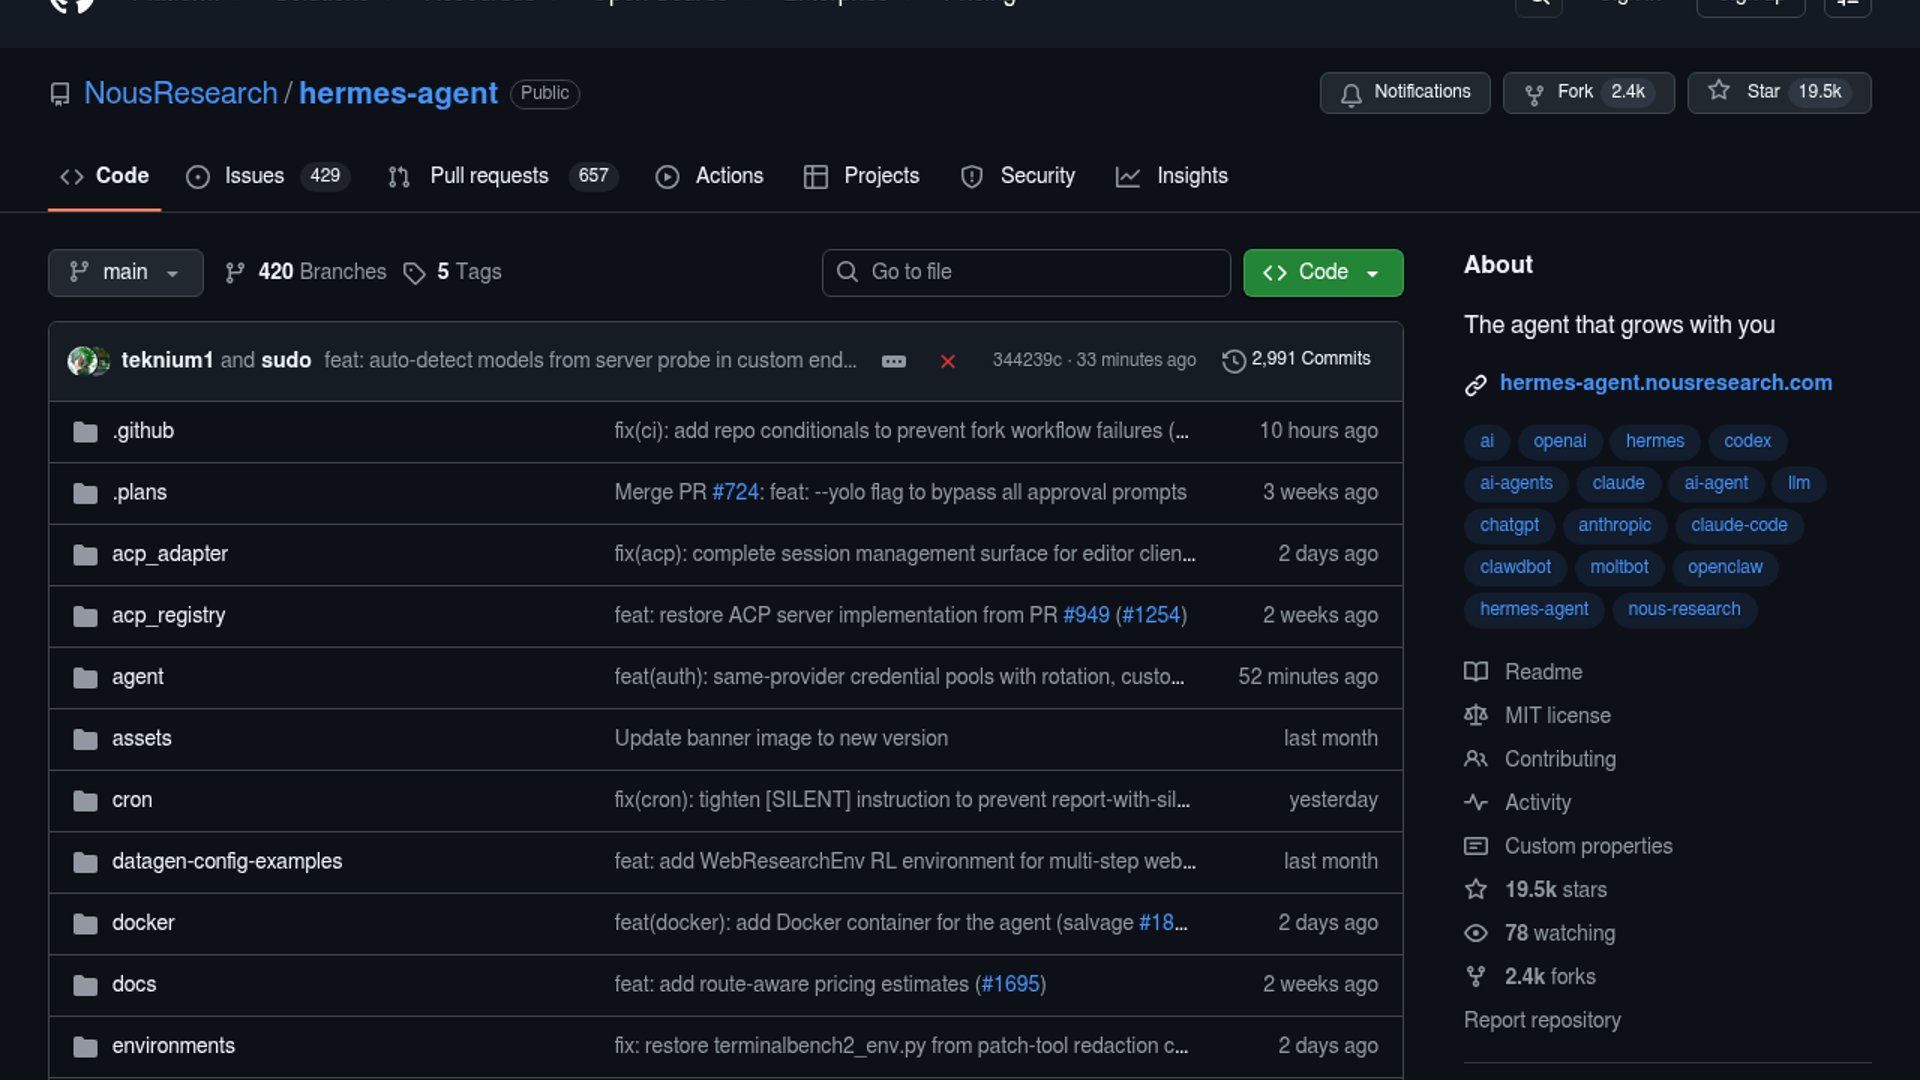The width and height of the screenshot is (1920, 1080).
Task: View the 420 Branches page
Action: pyautogui.click(x=321, y=272)
